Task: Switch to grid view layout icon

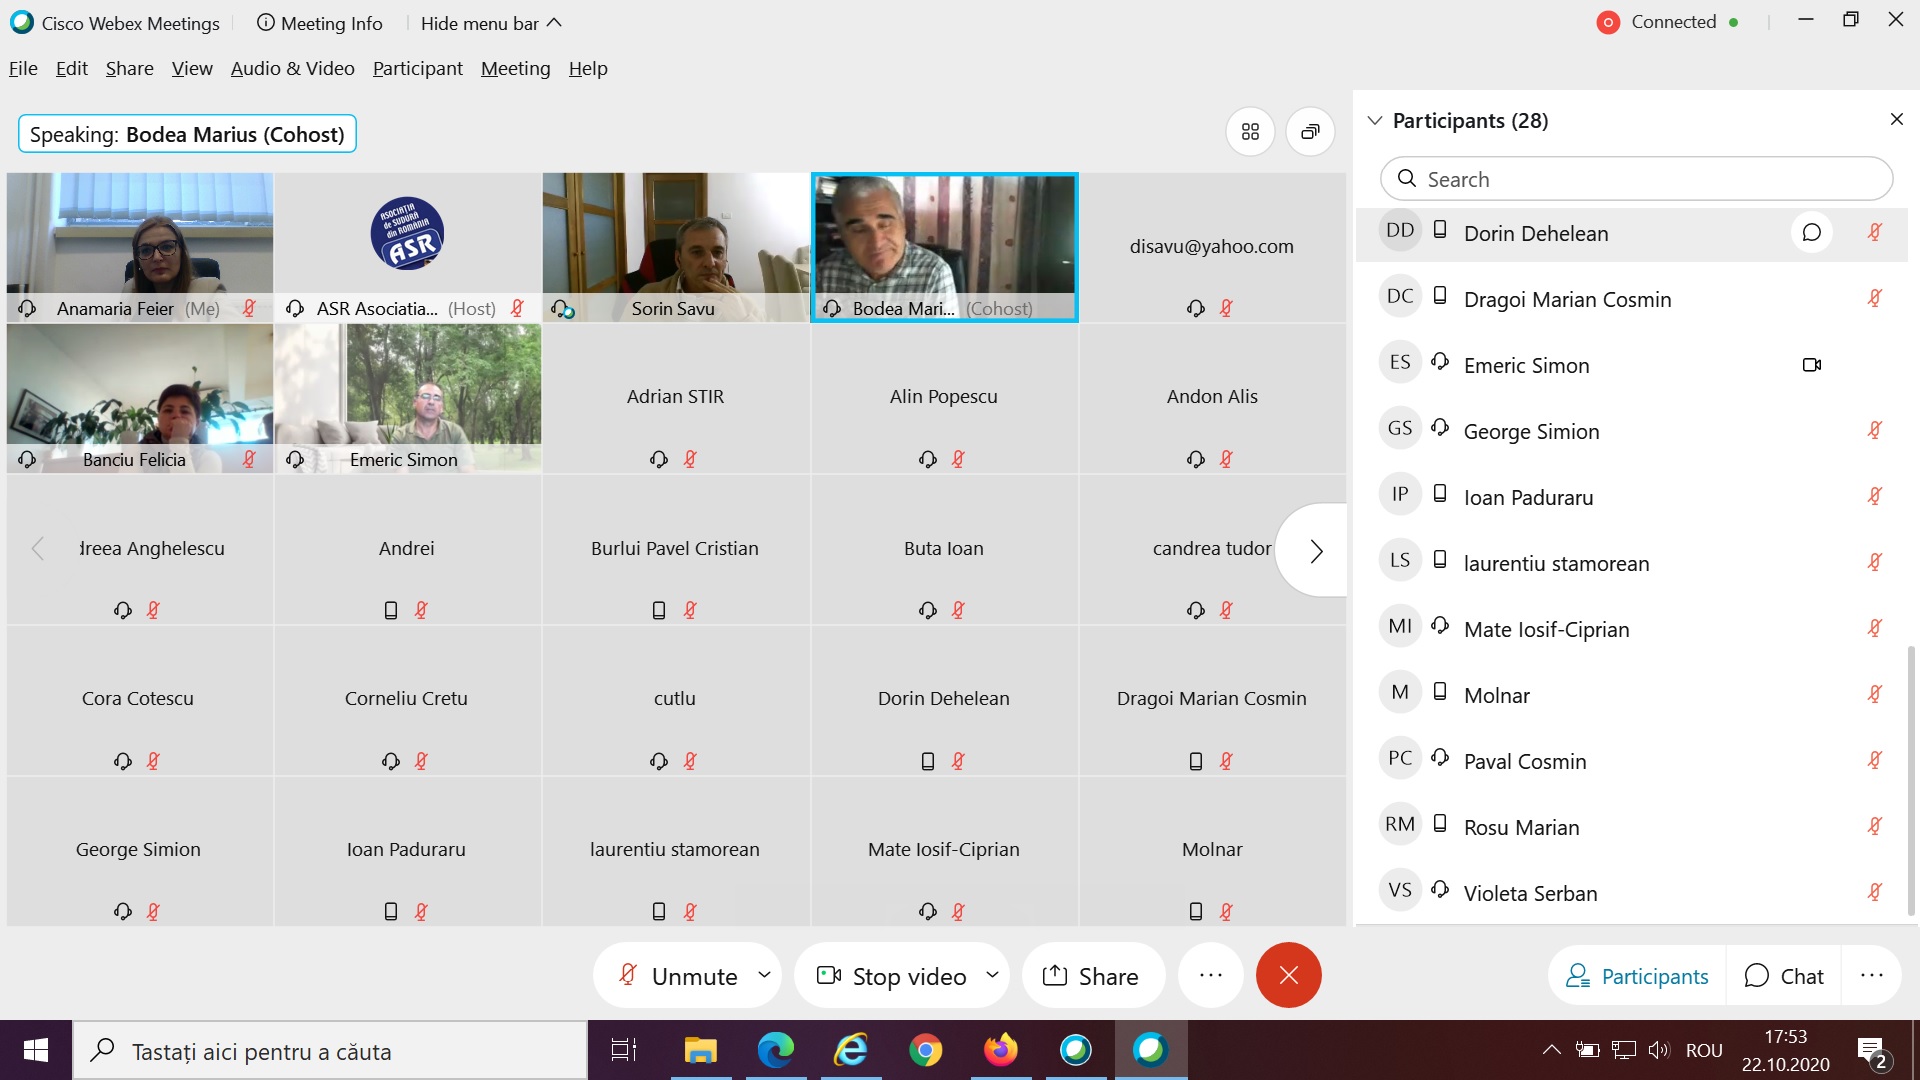Action: tap(1250, 132)
